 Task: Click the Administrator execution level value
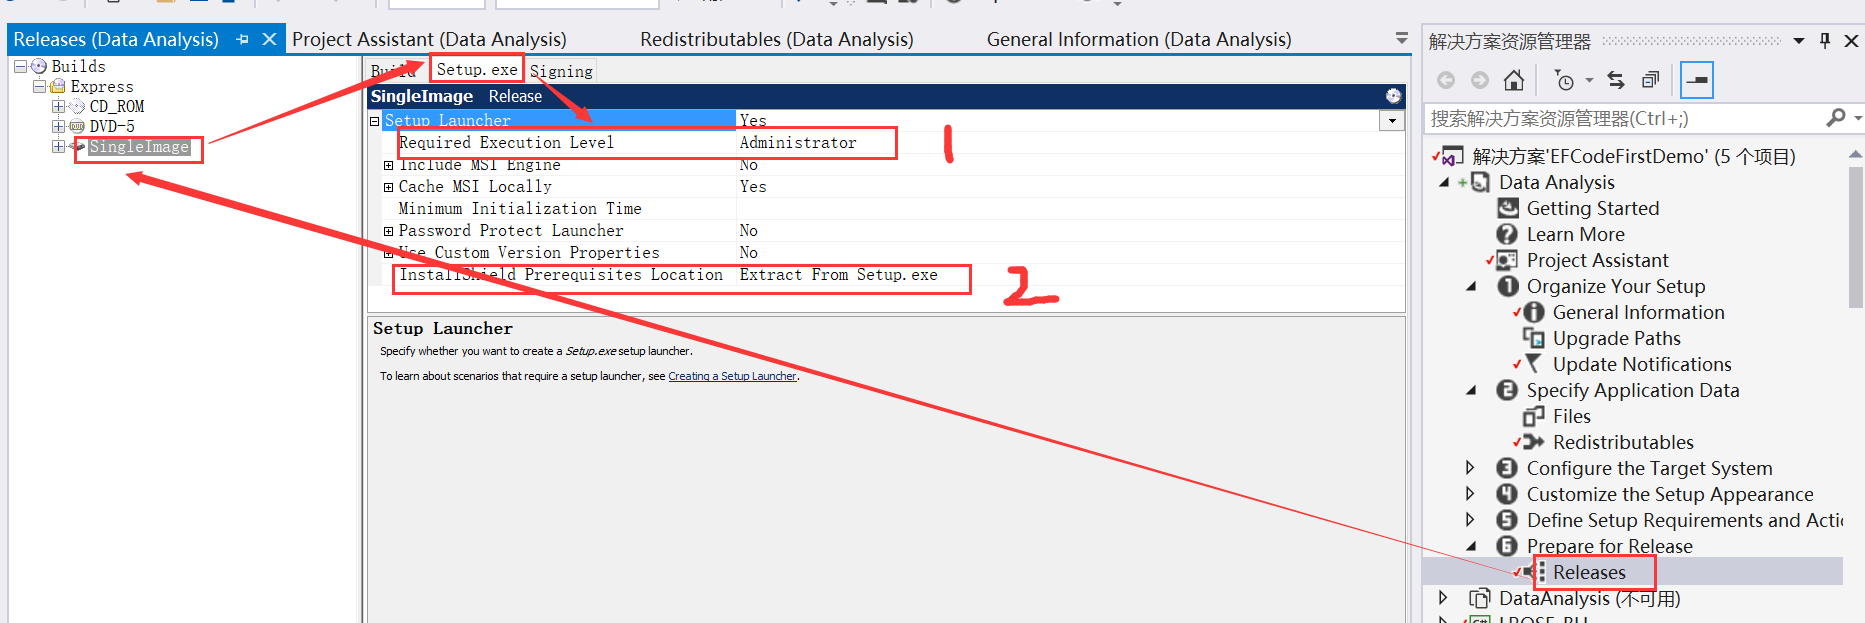point(798,143)
